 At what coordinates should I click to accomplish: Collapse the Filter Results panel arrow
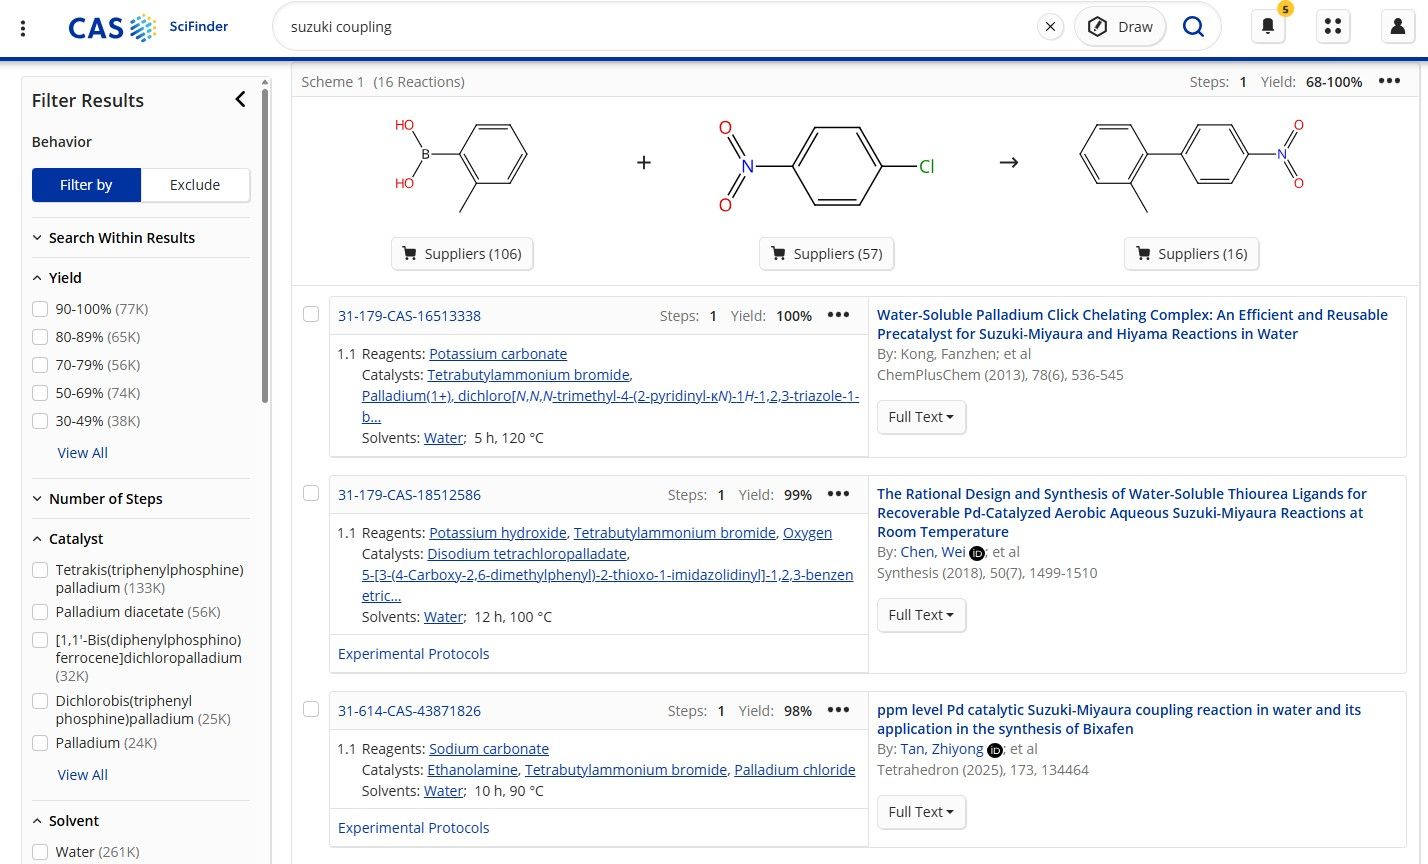pyautogui.click(x=240, y=99)
